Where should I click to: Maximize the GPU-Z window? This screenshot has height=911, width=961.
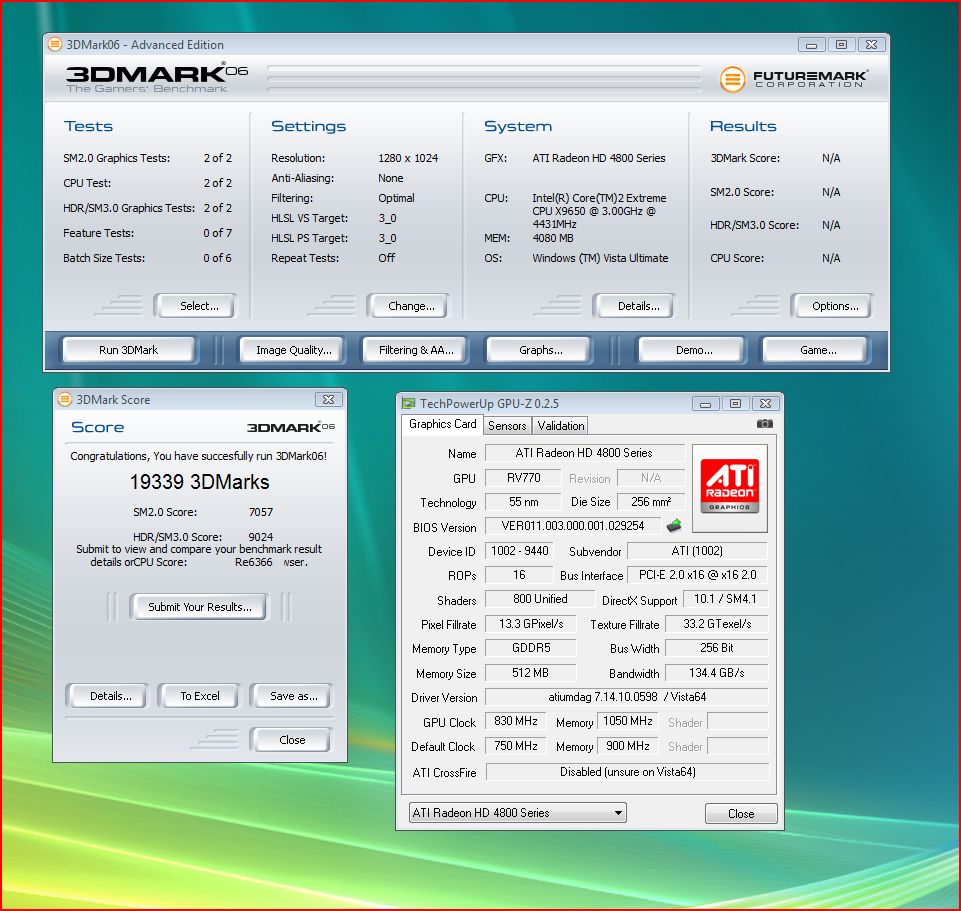point(735,403)
